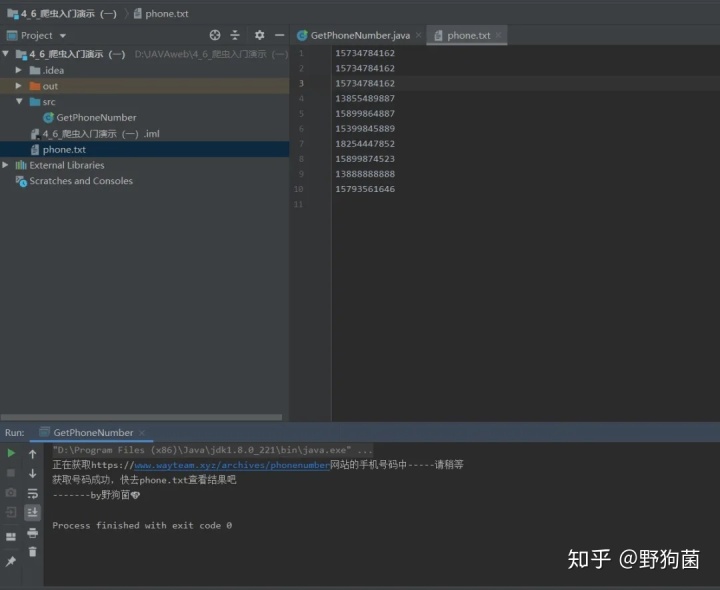The width and height of the screenshot is (720, 590).
Task: Expand the .idea folder arrow
Action: 18,70
